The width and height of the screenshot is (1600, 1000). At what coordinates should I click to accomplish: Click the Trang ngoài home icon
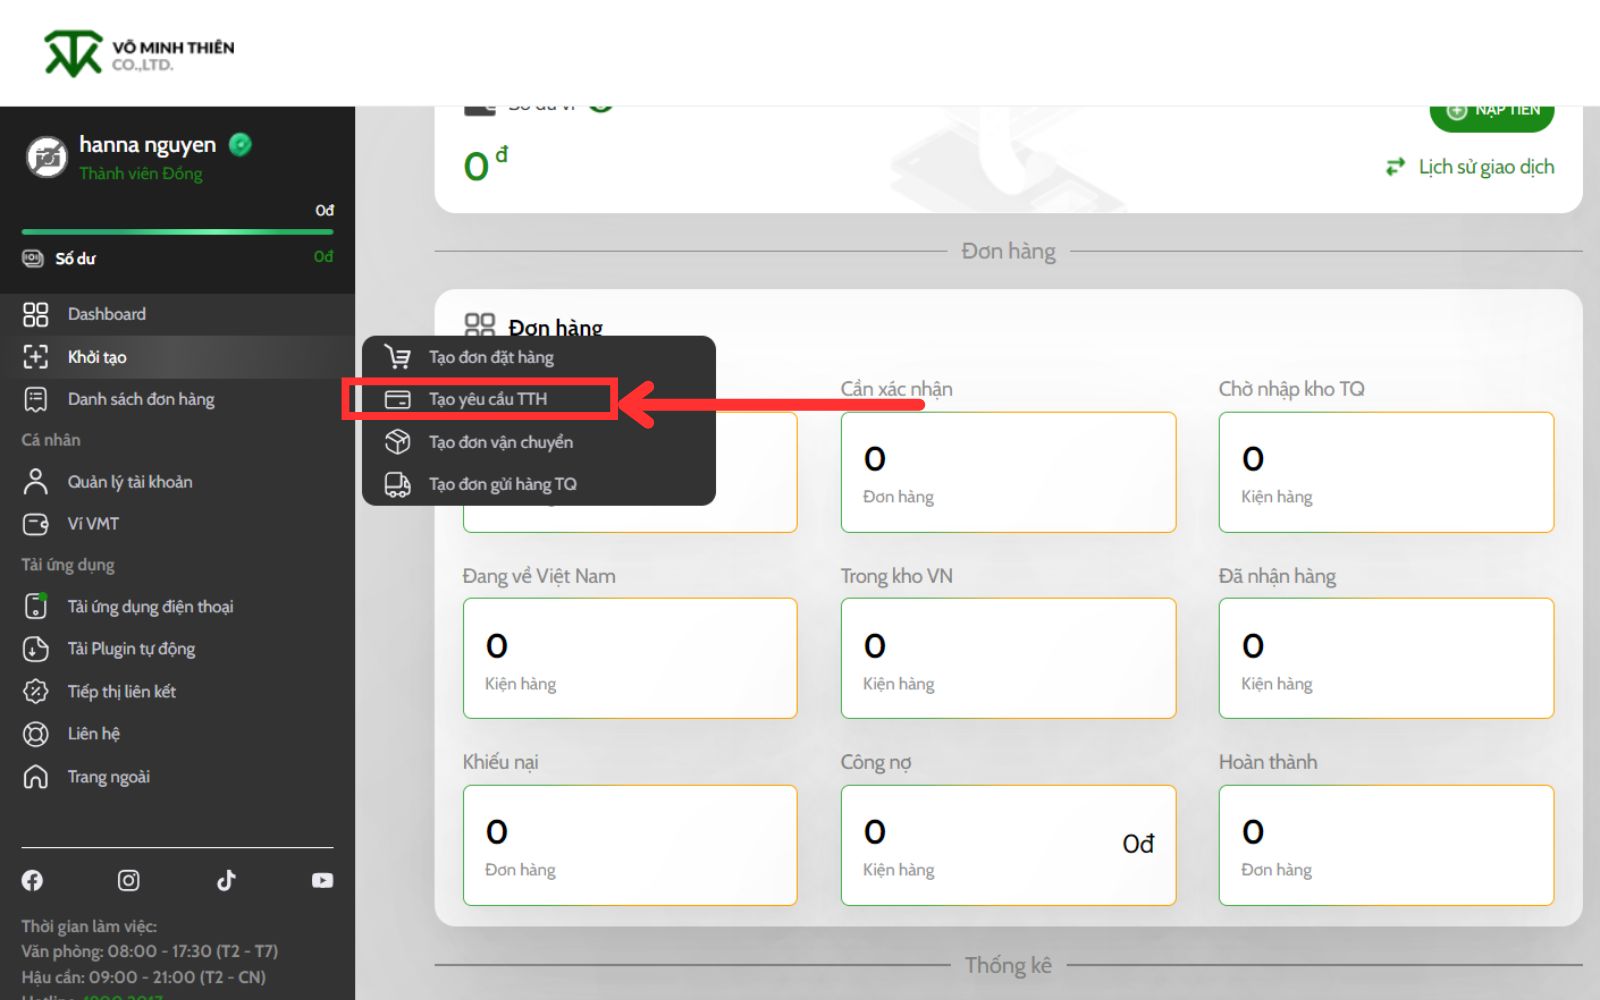coord(35,777)
